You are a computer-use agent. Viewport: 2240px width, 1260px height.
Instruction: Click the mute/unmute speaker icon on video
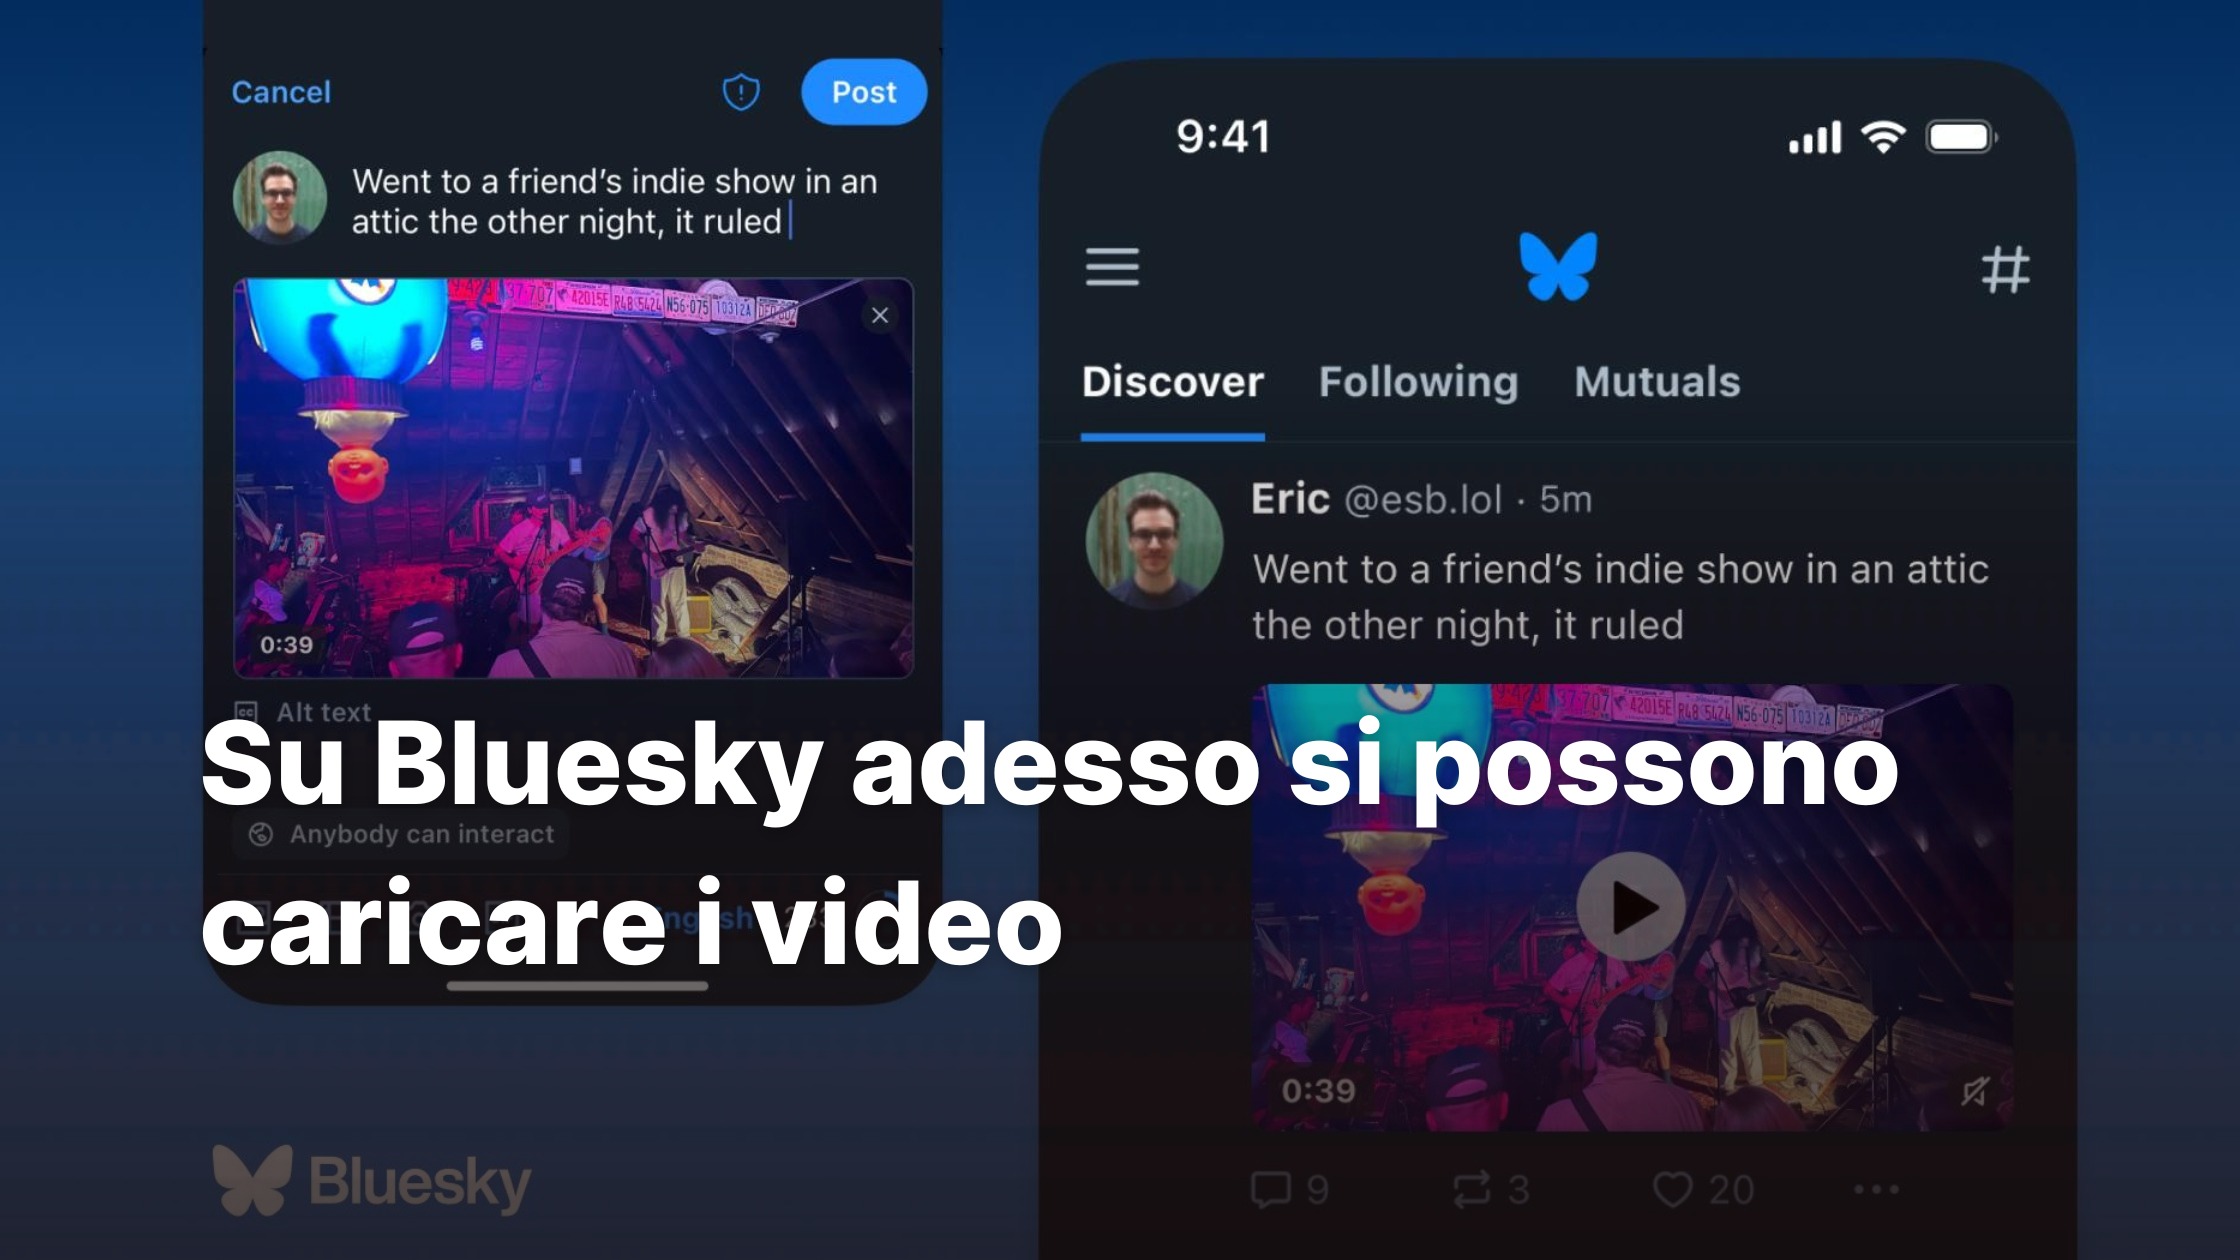(1975, 1092)
